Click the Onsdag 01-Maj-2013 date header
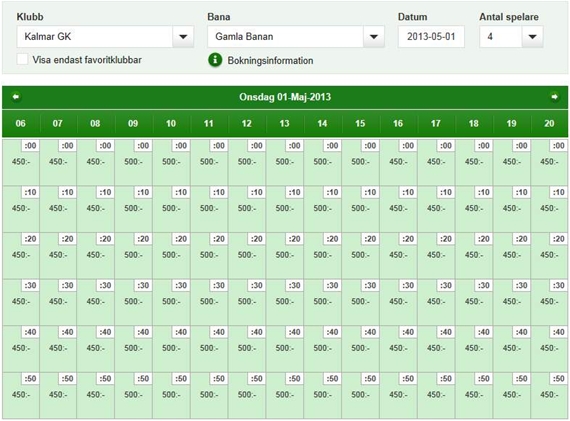 285,97
